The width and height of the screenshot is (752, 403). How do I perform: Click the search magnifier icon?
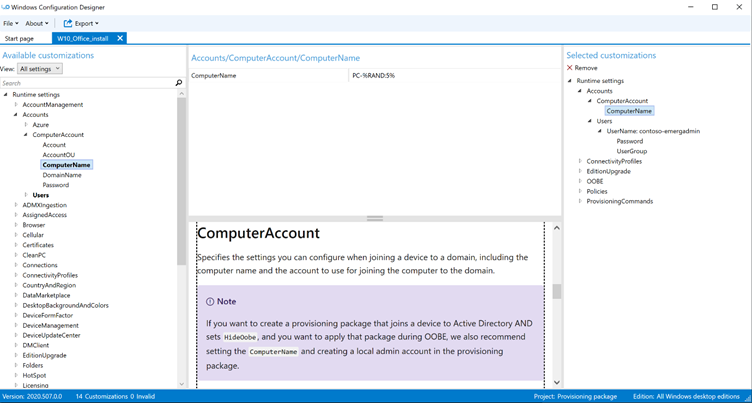point(179,83)
